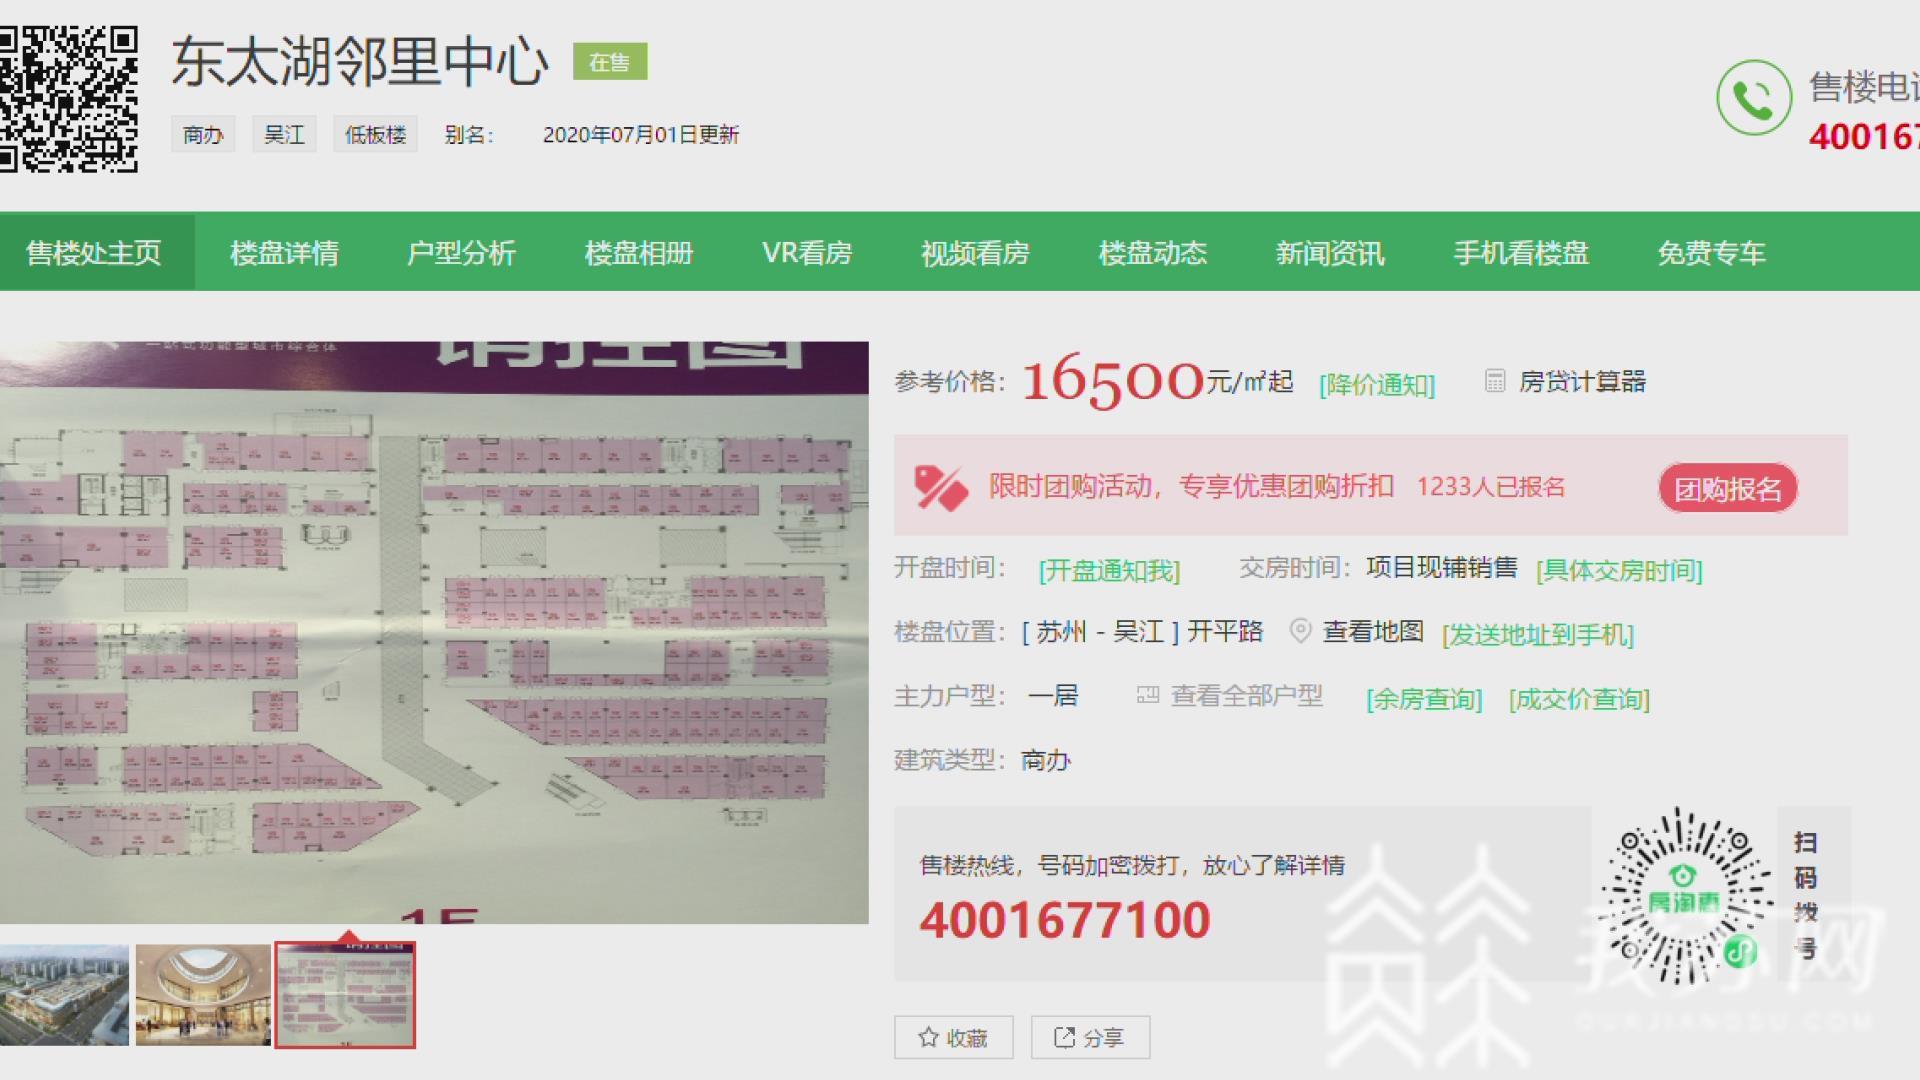
Task: Click the 1233人已报名 text
Action: tap(1491, 487)
